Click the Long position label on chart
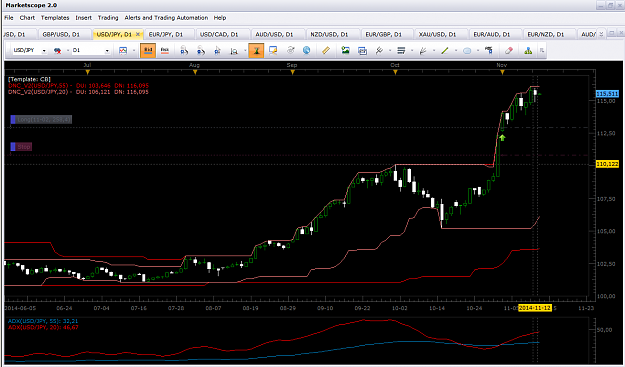Screen dimensions: 625x367 (41, 119)
